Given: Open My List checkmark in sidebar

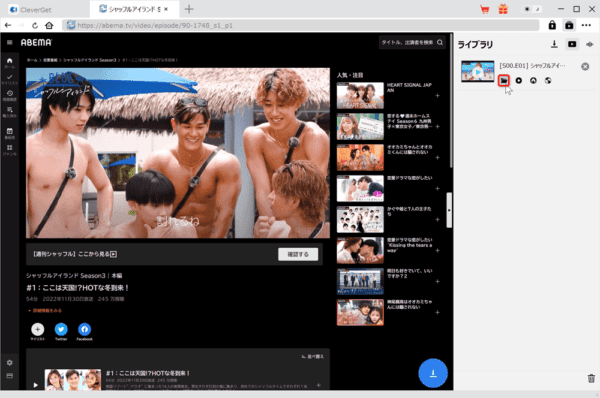Looking at the screenshot, I should [10, 79].
